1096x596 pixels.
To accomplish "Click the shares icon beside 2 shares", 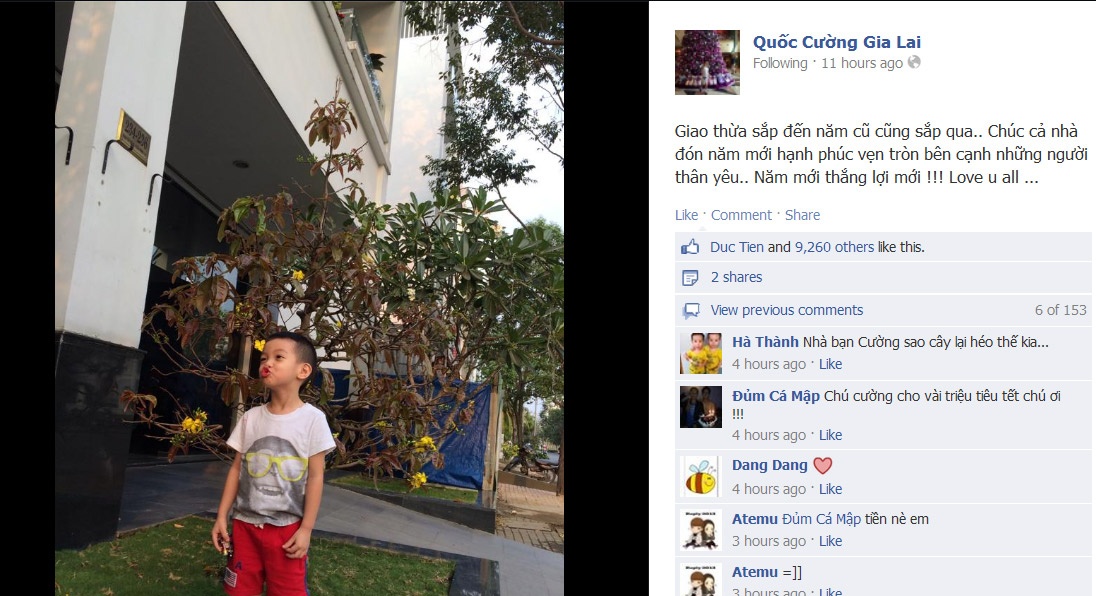I will click(x=690, y=278).
